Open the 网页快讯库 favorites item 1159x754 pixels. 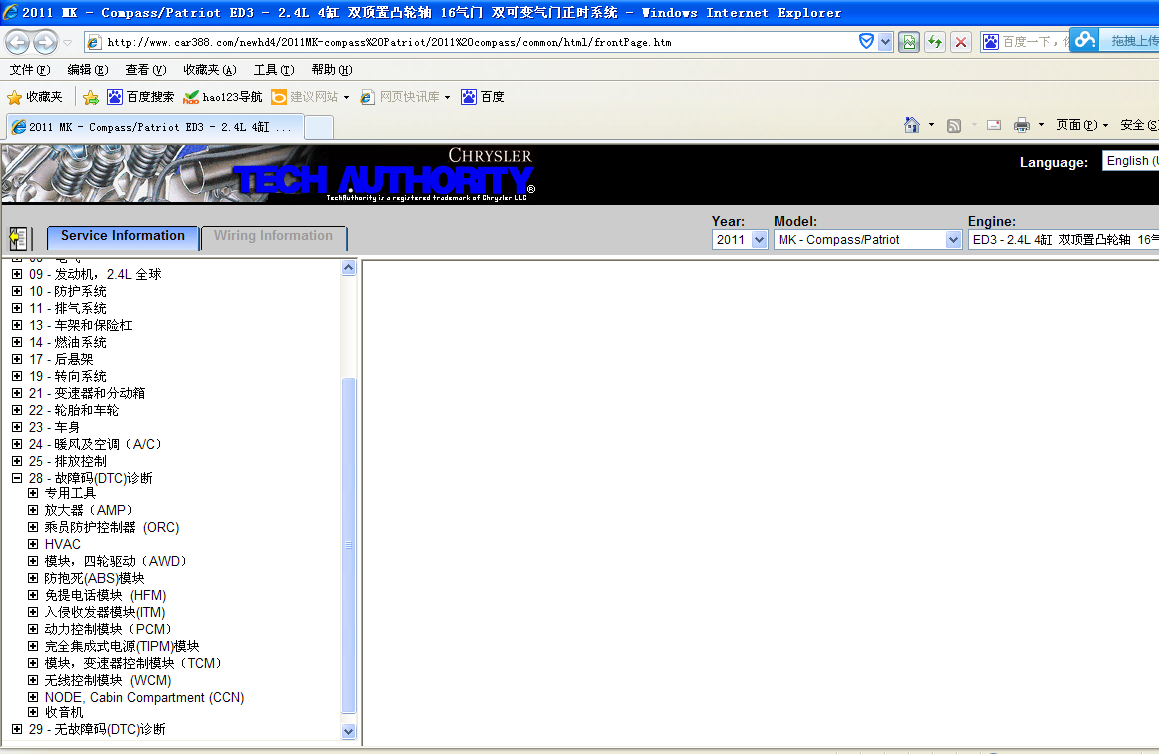click(405, 97)
